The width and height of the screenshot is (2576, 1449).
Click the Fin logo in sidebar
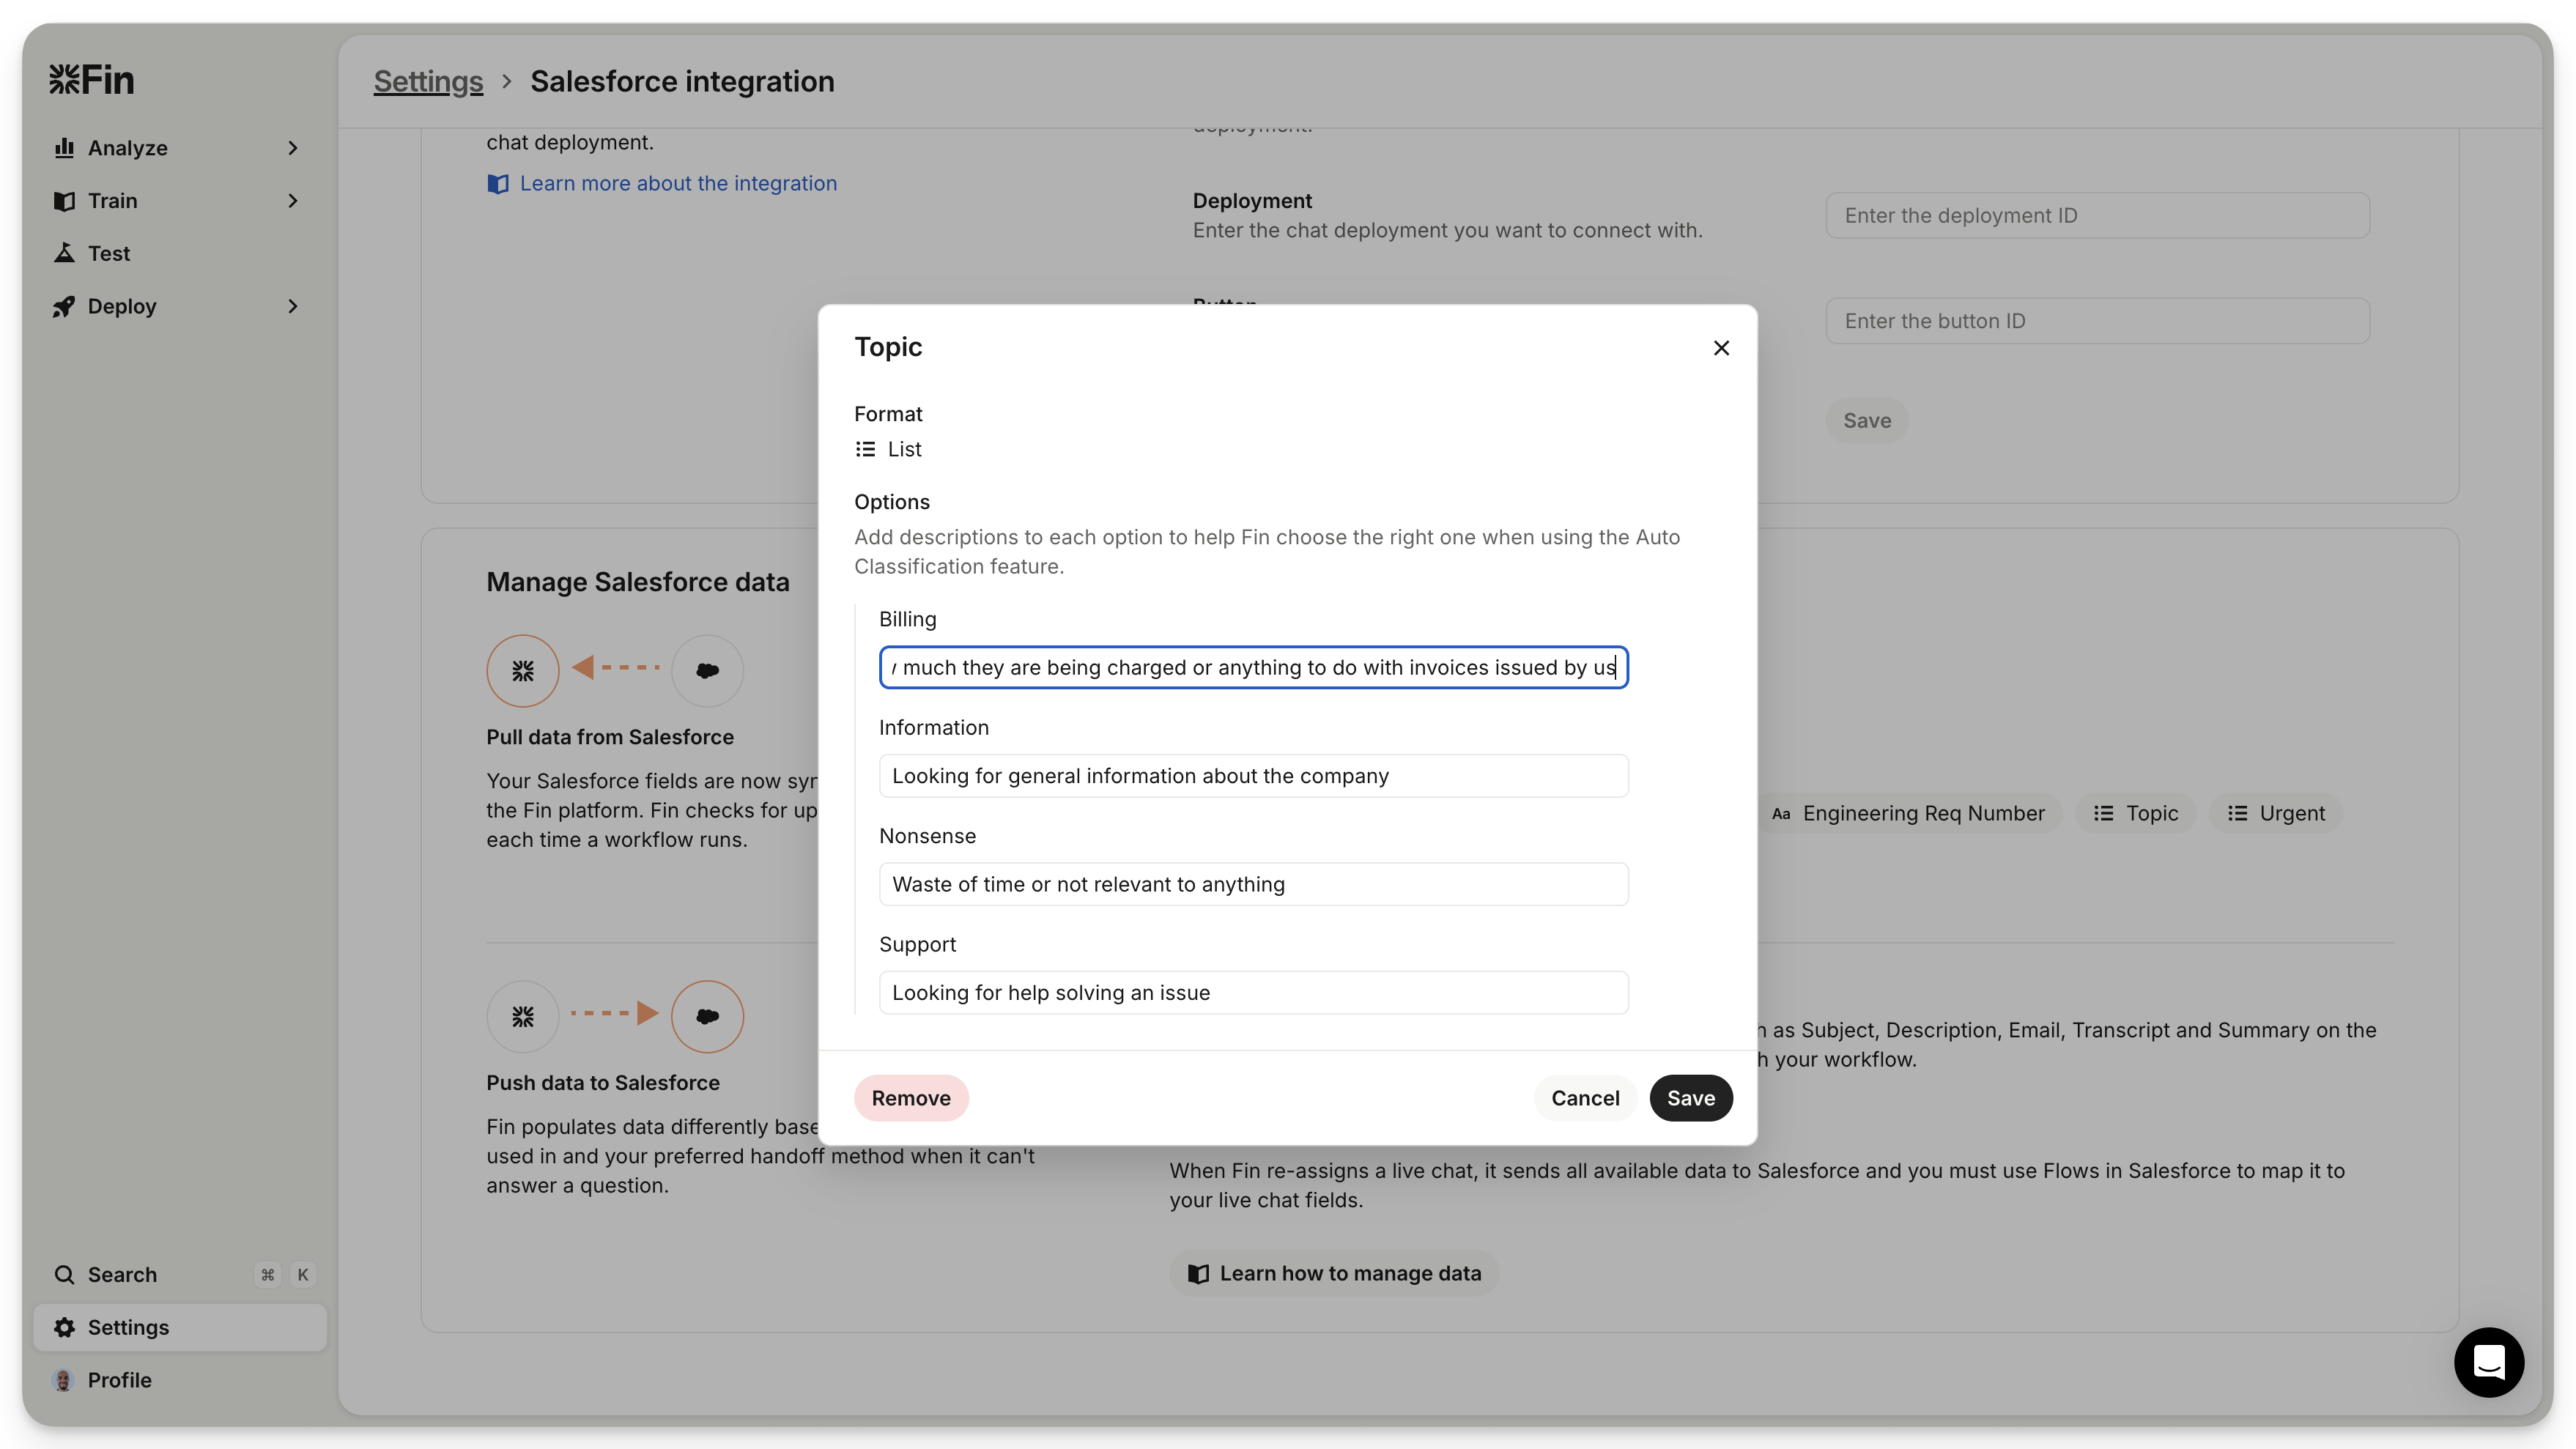point(91,80)
